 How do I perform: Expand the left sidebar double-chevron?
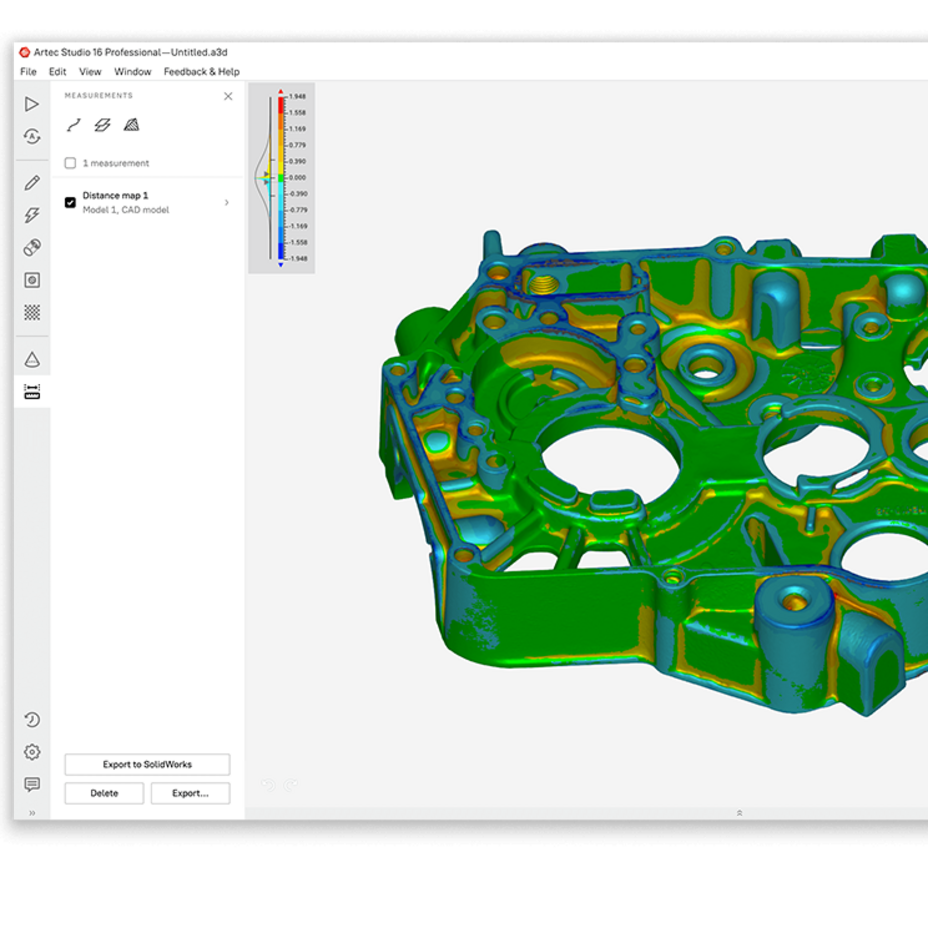click(32, 813)
